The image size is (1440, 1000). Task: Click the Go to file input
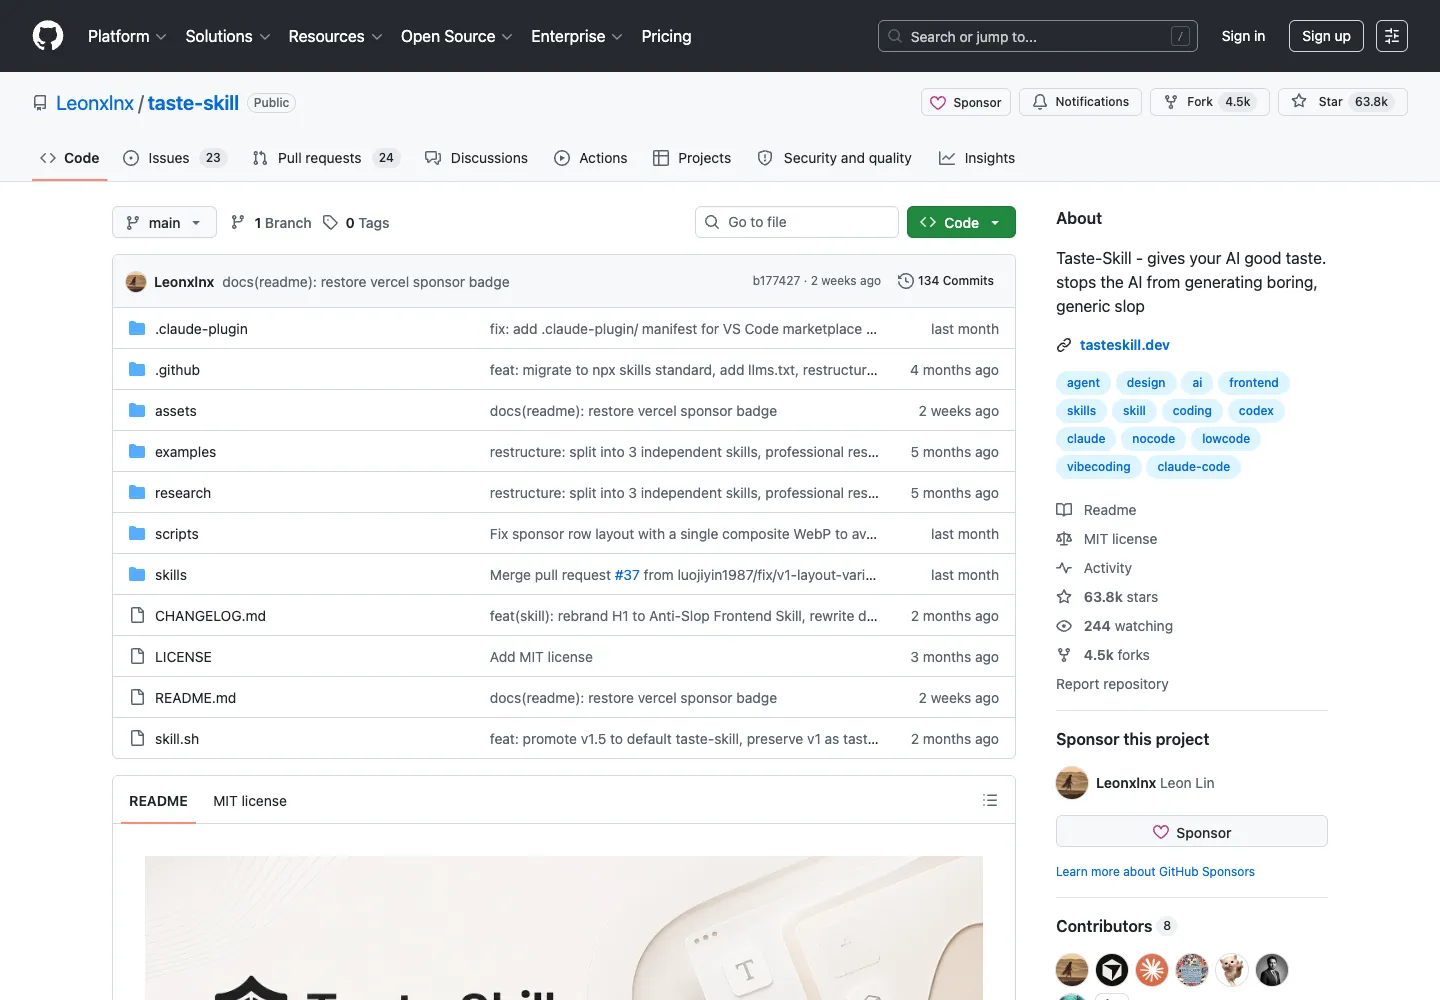click(x=796, y=222)
